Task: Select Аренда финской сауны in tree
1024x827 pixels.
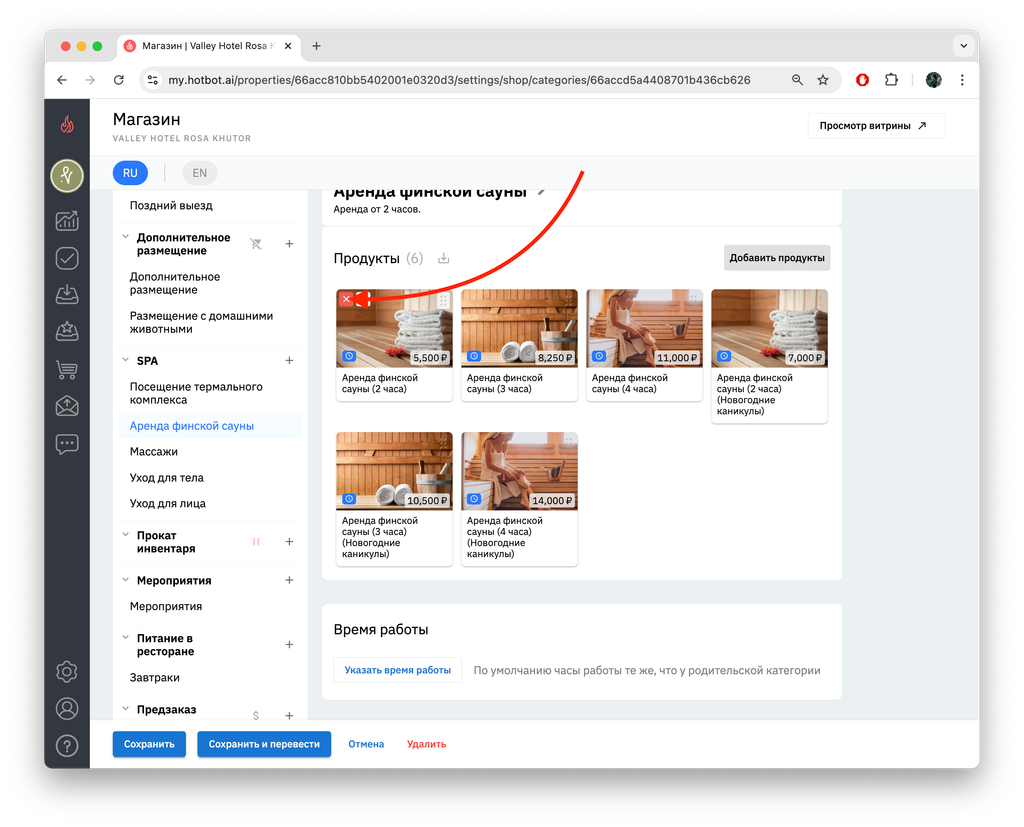Action: [x=191, y=426]
